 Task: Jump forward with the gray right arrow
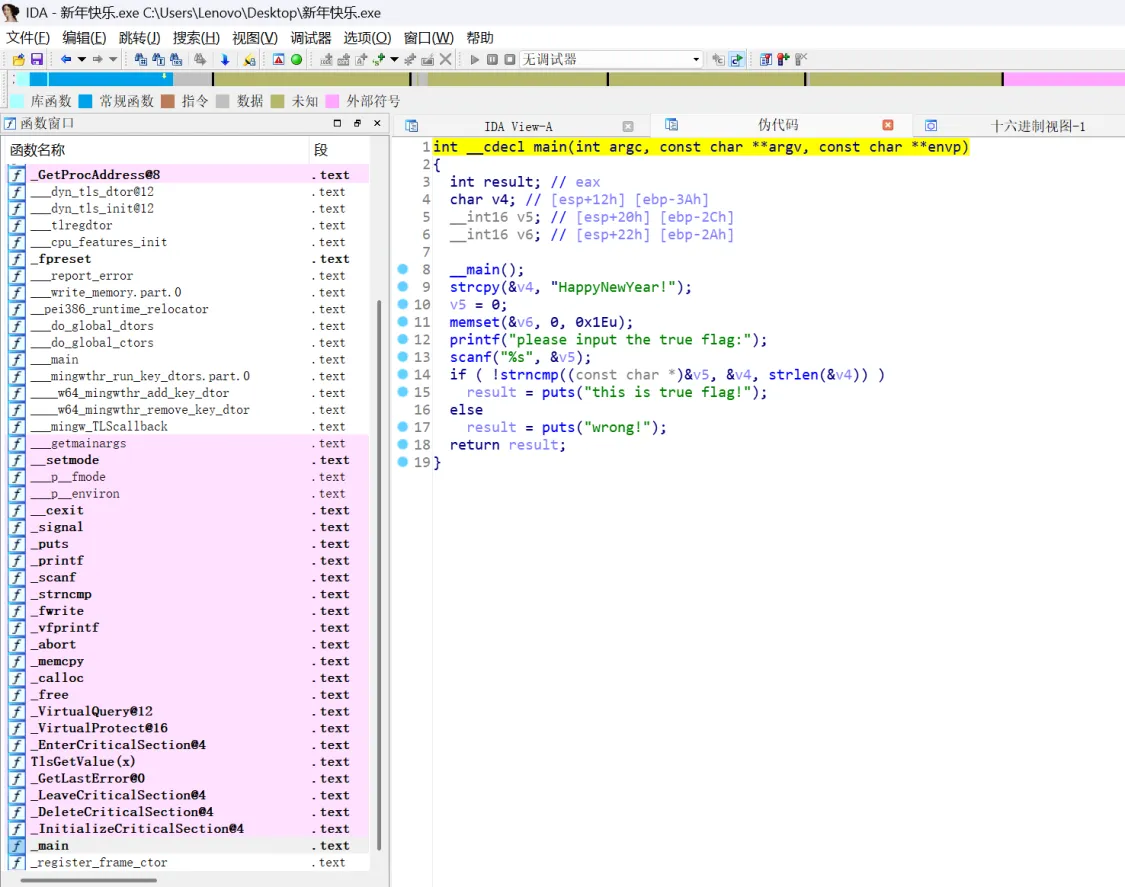pyautogui.click(x=98, y=60)
